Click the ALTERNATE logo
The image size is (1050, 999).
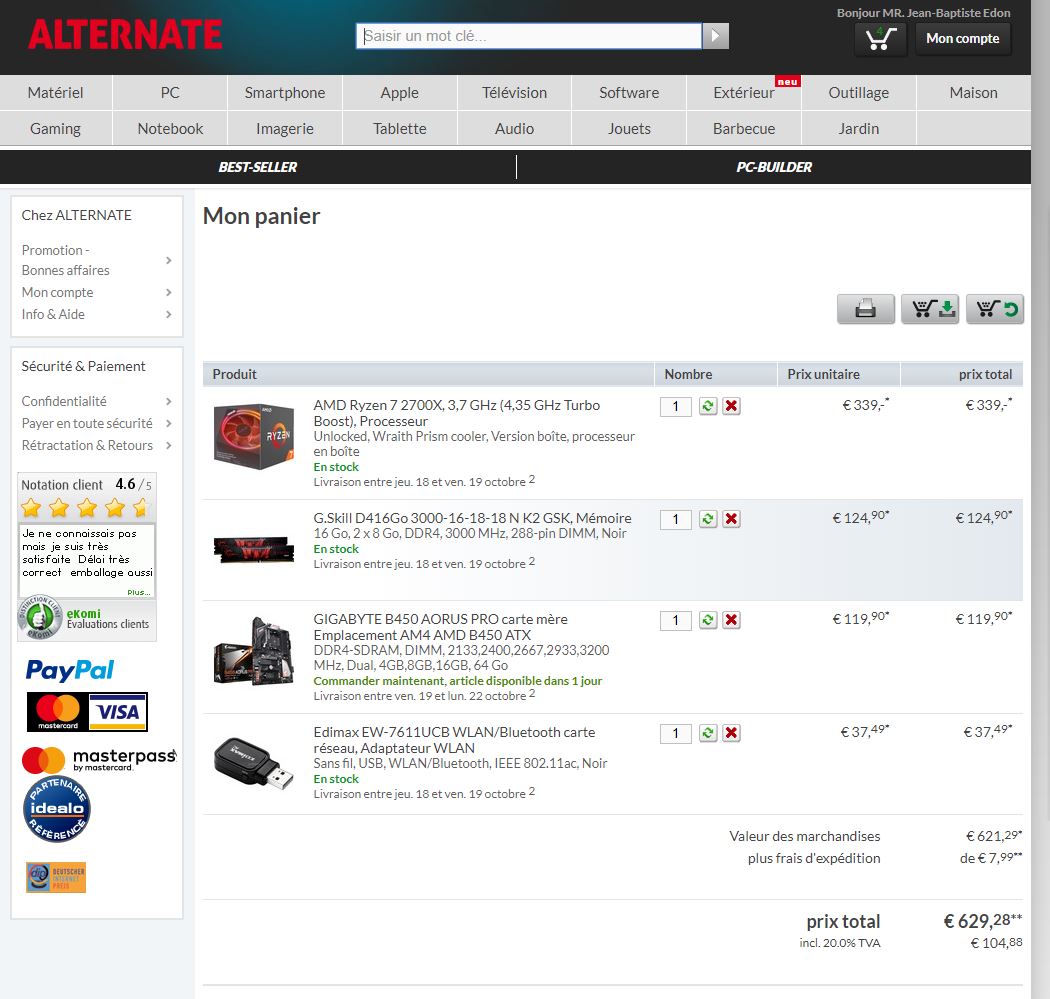click(x=125, y=35)
